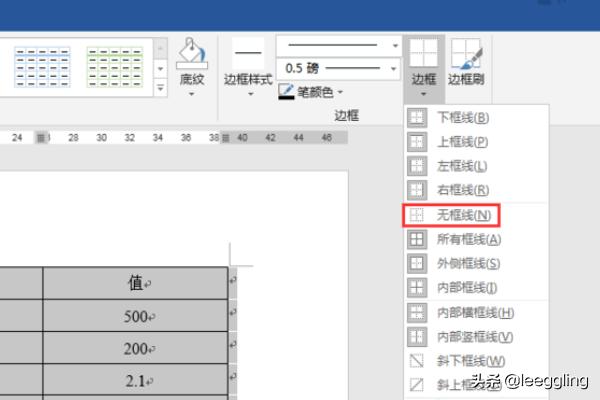600x400 pixels.
Task: Go to the next row of table styles
Action: [161, 69]
